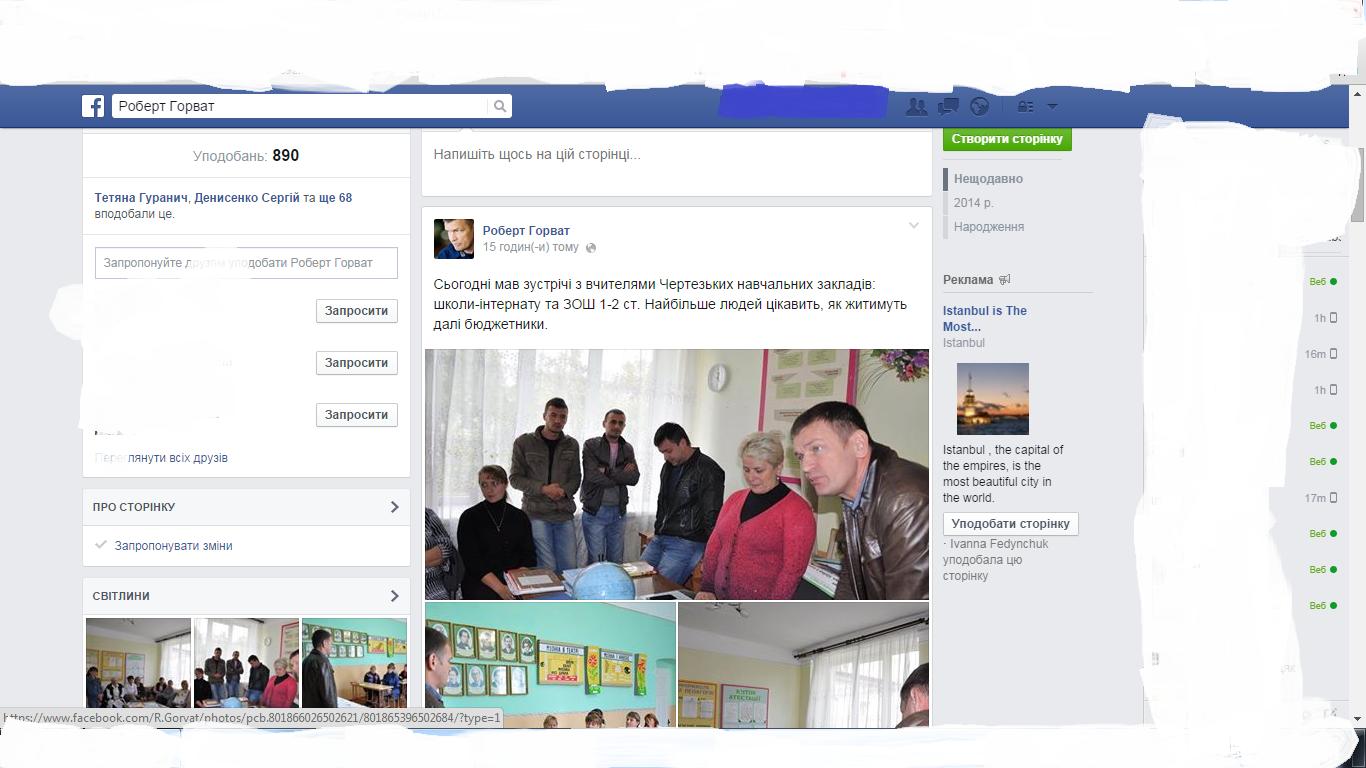Click the Запропонувати зміни link

(x=173, y=546)
